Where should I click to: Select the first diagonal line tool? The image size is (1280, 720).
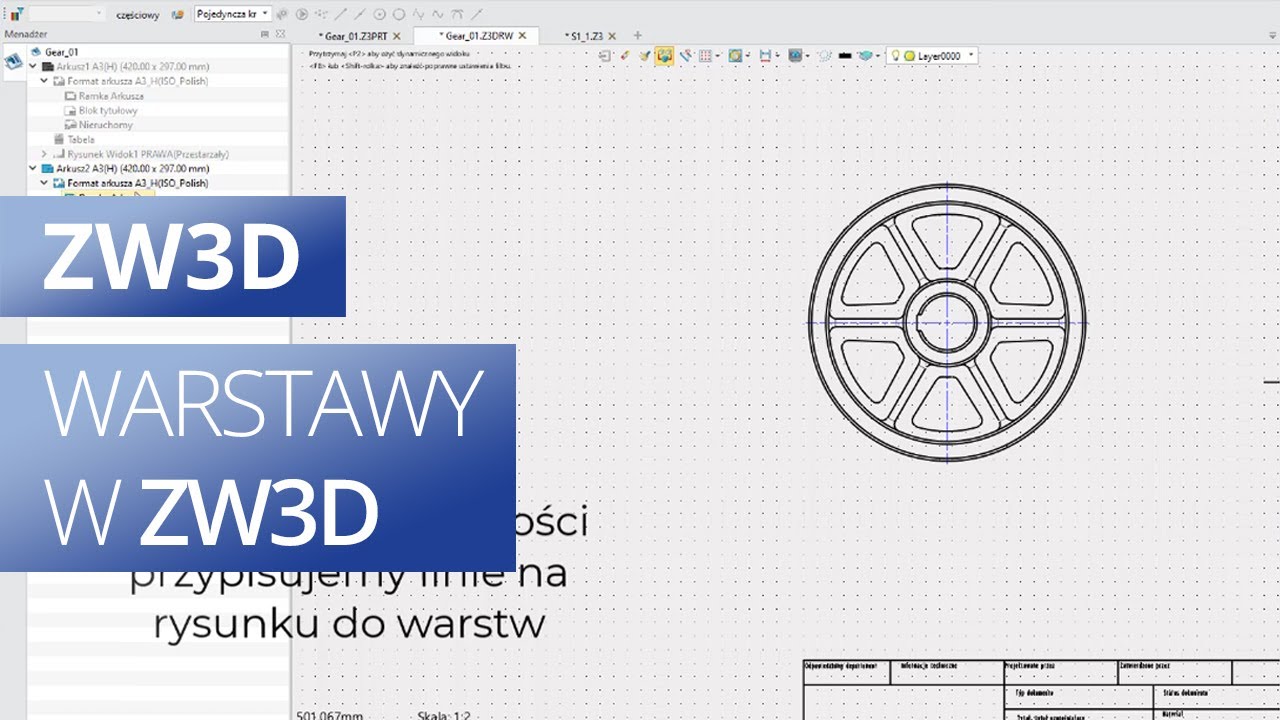pyautogui.click(x=340, y=14)
